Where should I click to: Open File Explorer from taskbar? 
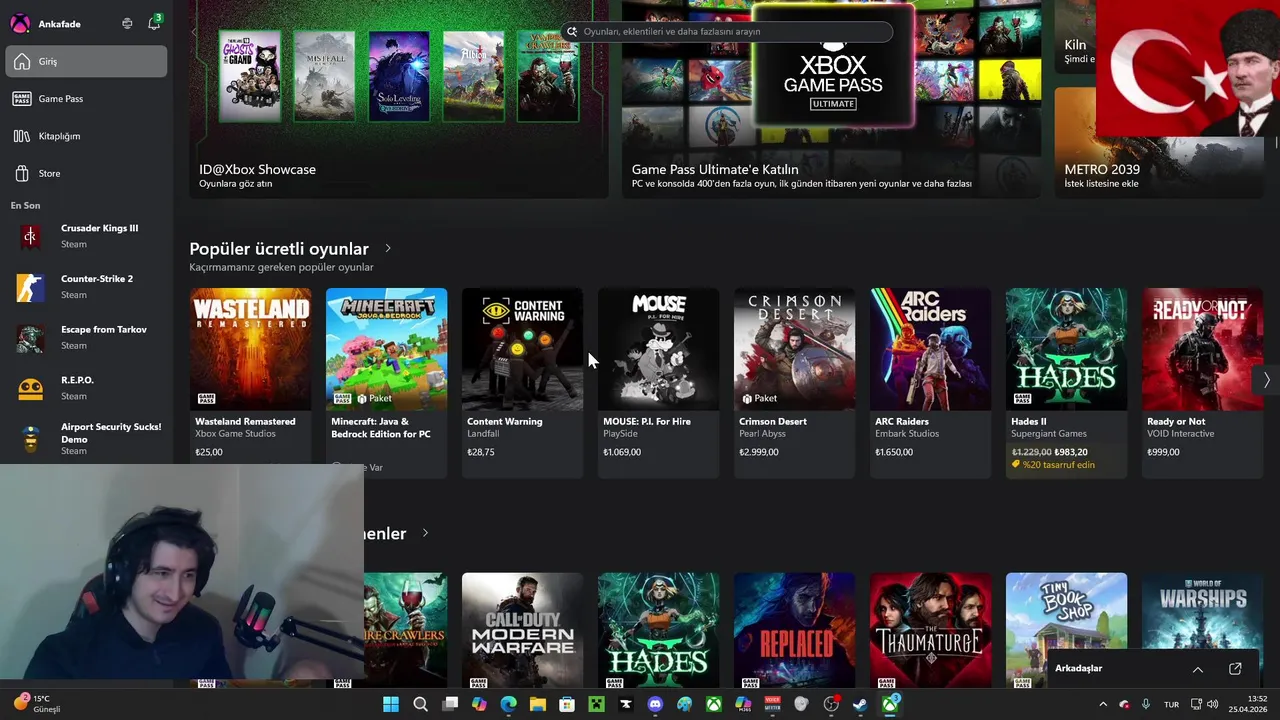click(x=538, y=704)
